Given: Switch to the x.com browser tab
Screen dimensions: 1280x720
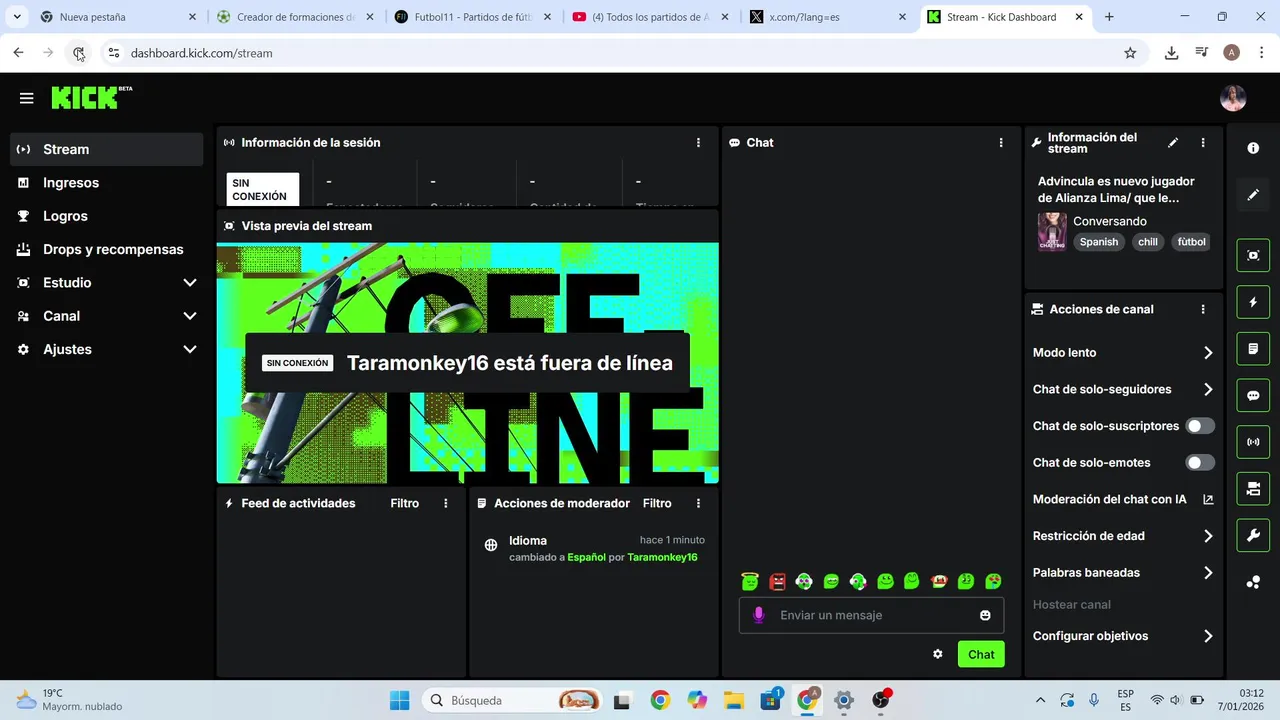Looking at the screenshot, I should point(827,17).
